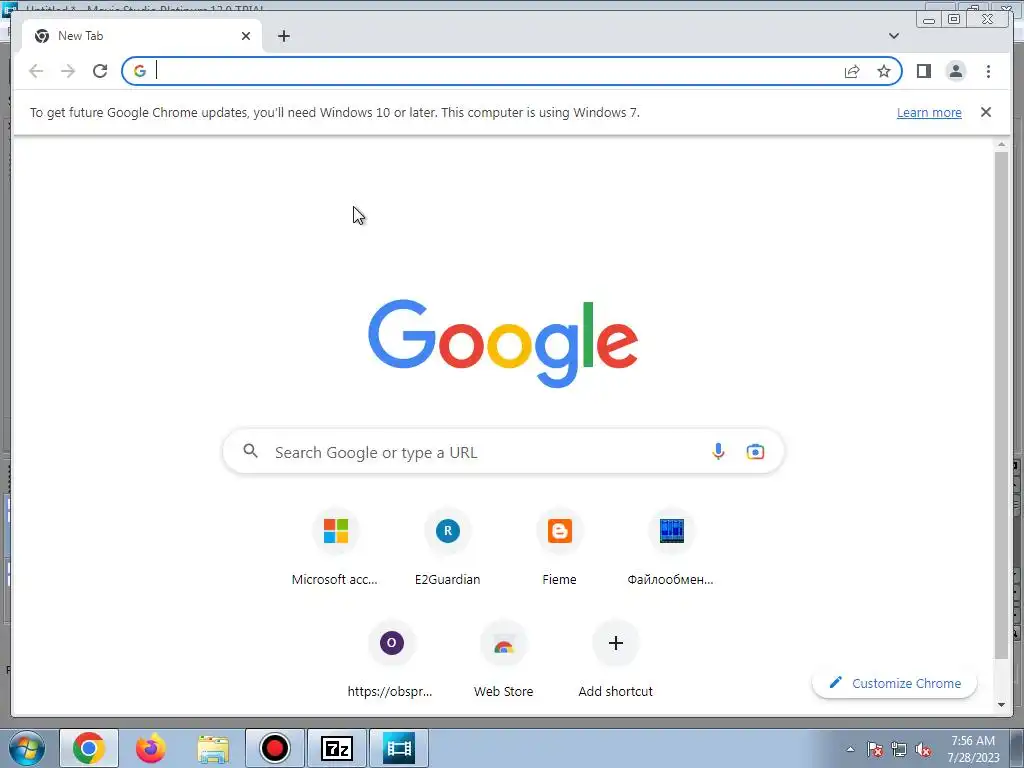Click the network tray icon

899,749
